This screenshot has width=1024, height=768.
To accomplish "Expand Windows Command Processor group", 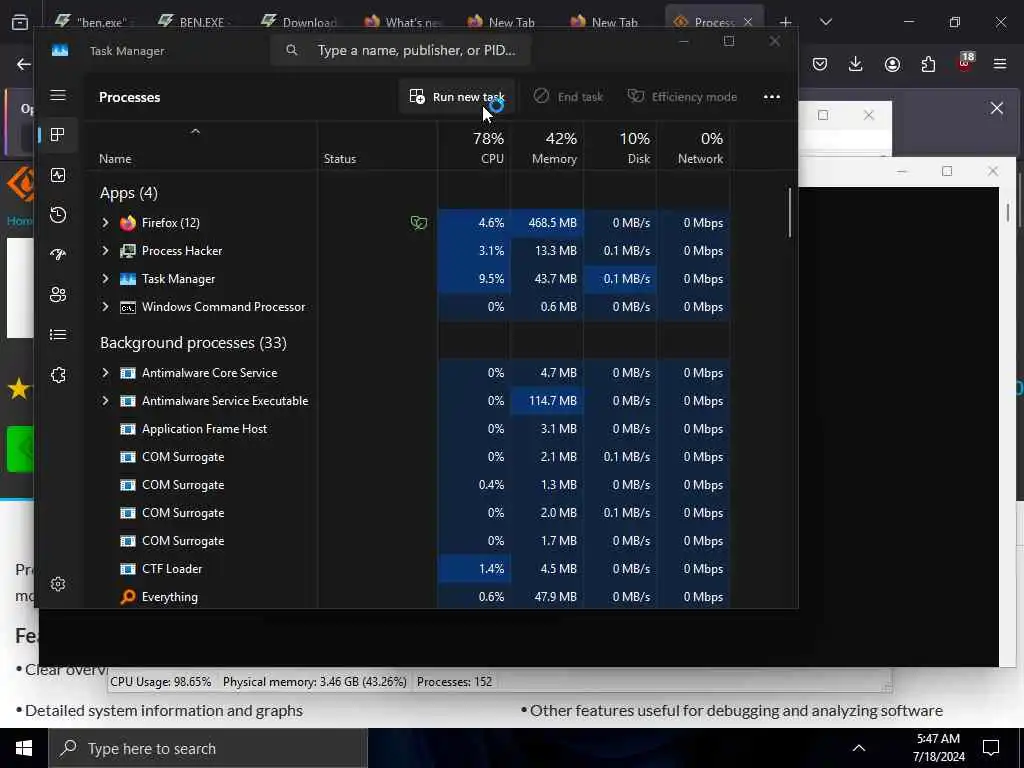I will click(x=105, y=307).
